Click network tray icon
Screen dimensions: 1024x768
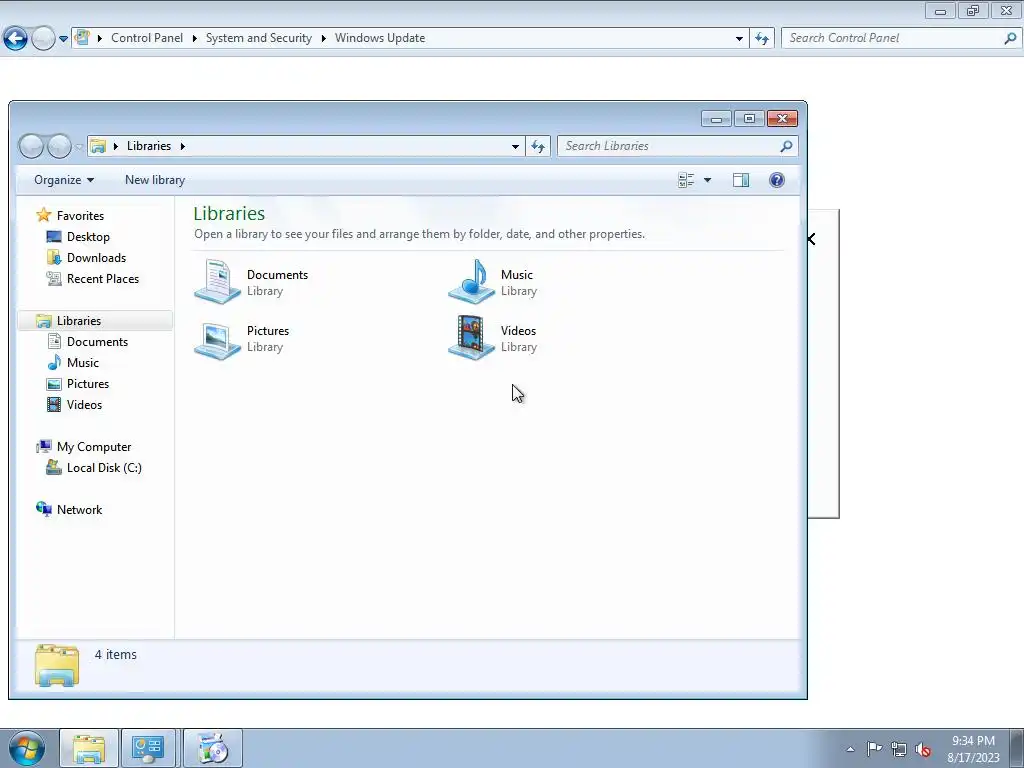click(899, 749)
